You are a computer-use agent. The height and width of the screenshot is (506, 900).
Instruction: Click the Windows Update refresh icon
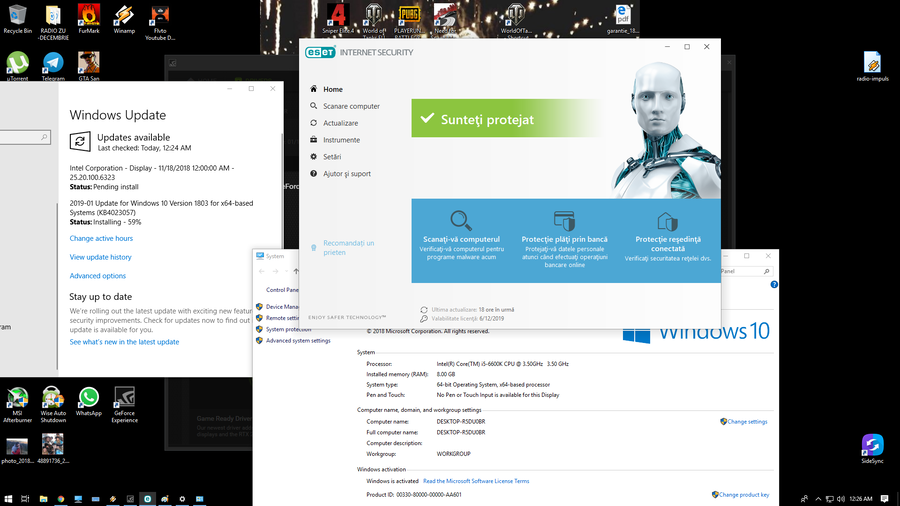click(79, 142)
